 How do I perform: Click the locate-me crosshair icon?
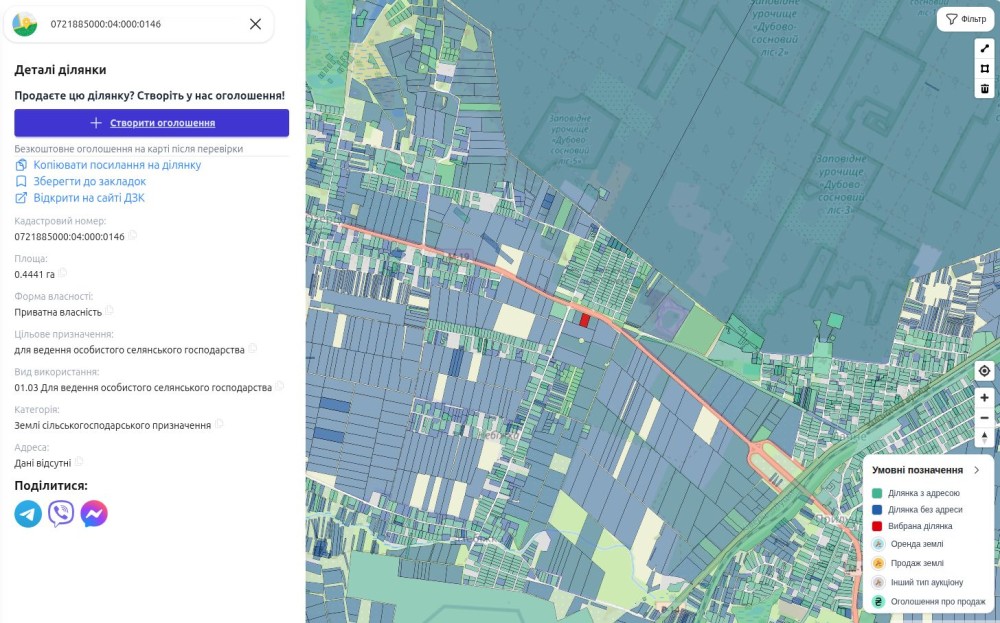[984, 371]
